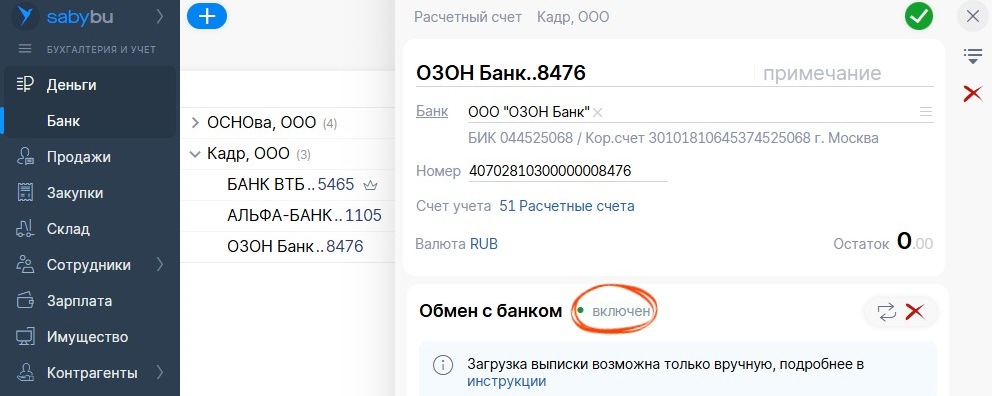
Task: Click the Склад cart icon
Action: point(25,229)
